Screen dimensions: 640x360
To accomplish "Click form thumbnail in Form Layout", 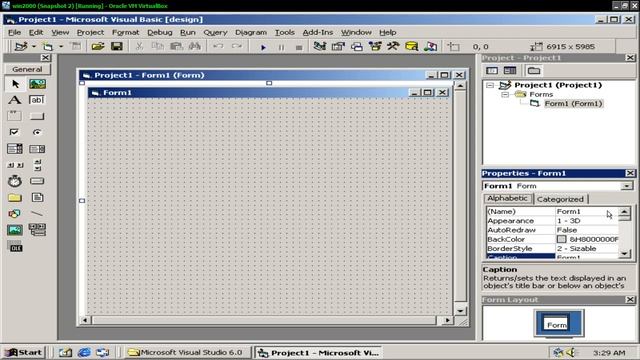I will (x=556, y=324).
